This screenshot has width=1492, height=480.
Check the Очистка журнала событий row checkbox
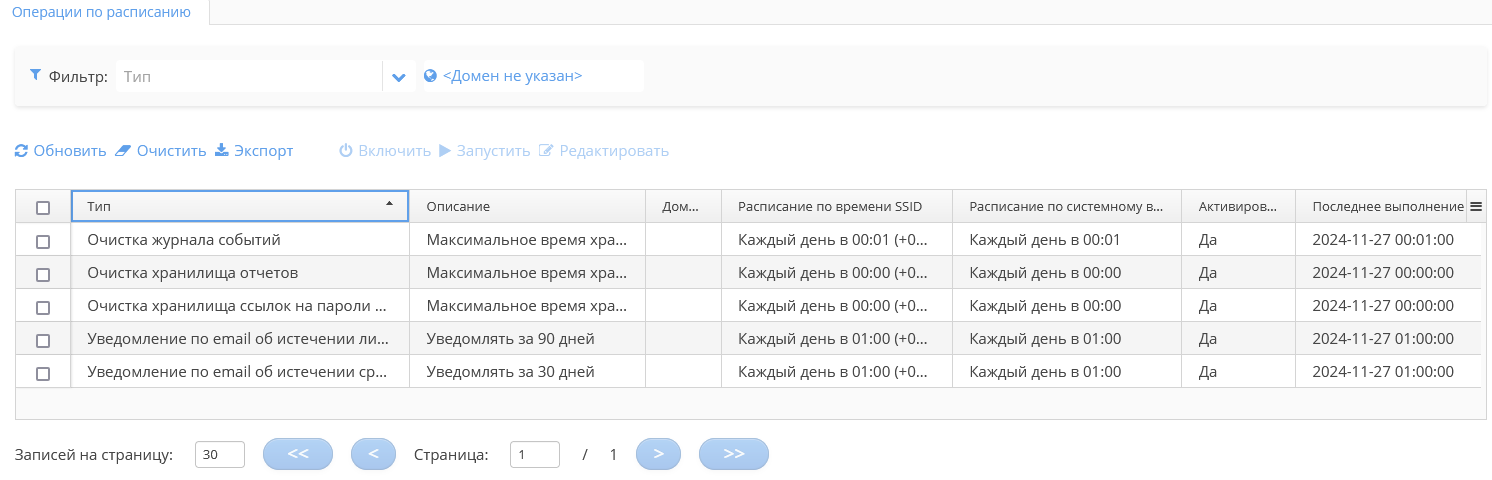click(x=43, y=241)
